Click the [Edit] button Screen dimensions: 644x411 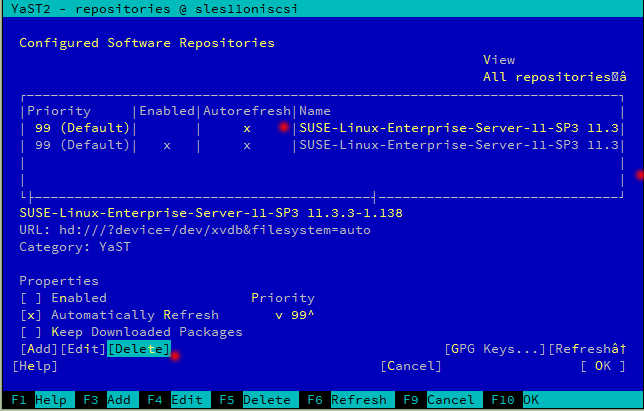[x=83, y=349]
